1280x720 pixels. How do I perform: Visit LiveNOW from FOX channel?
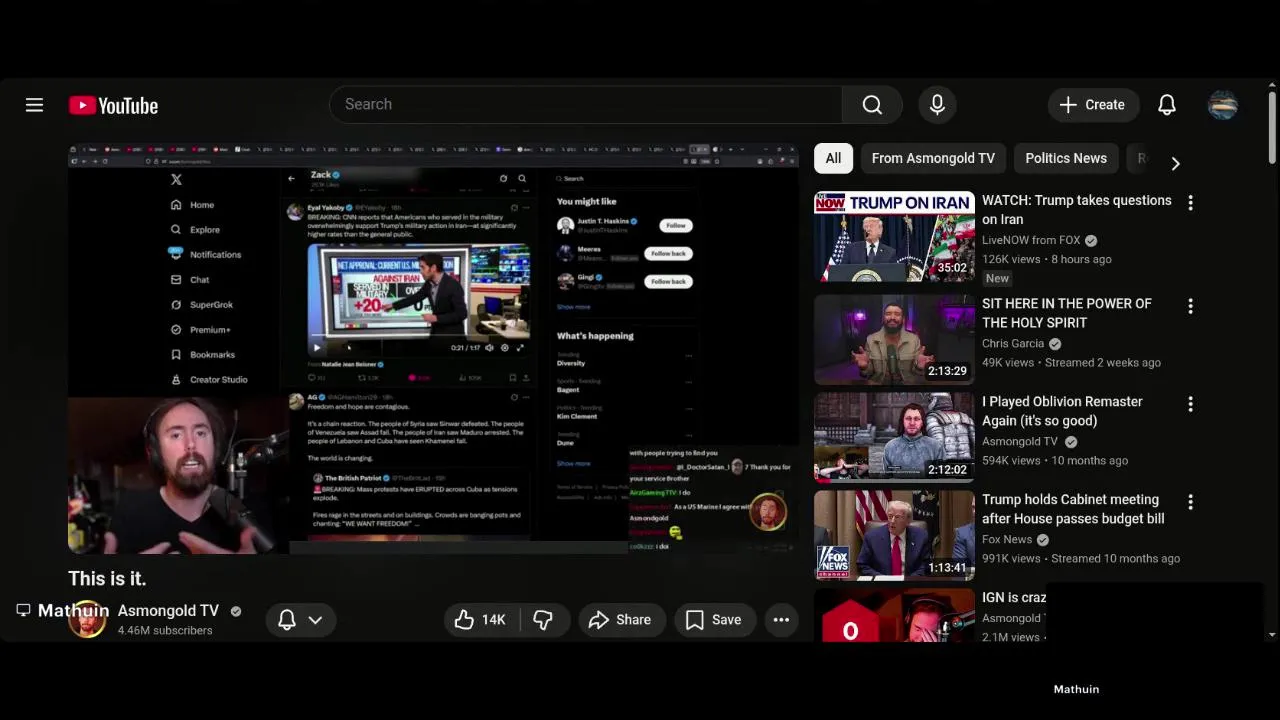click(x=1031, y=240)
